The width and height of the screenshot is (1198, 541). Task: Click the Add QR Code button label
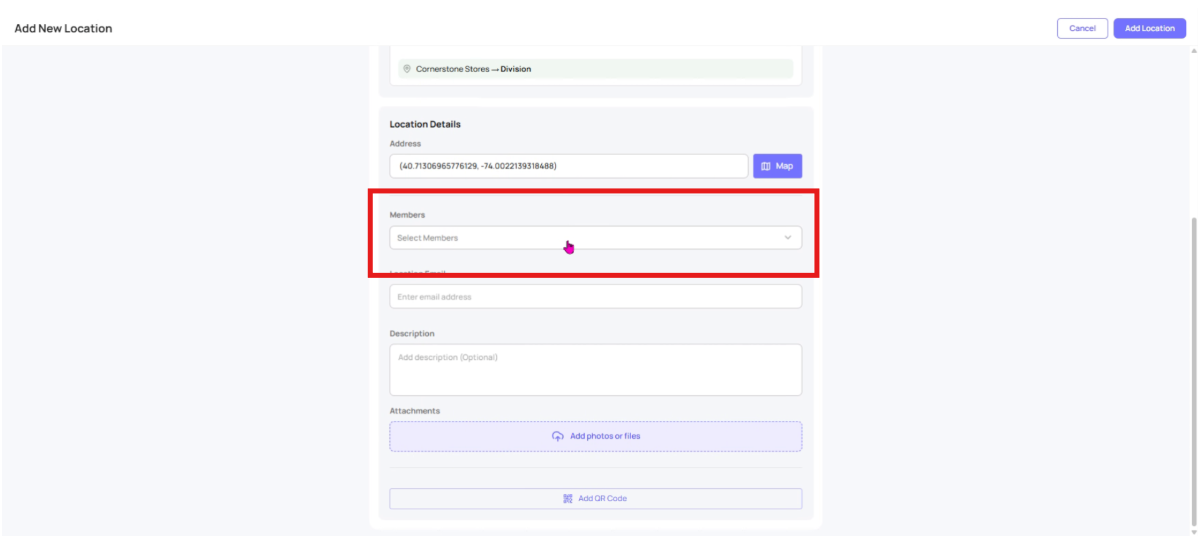click(602, 498)
